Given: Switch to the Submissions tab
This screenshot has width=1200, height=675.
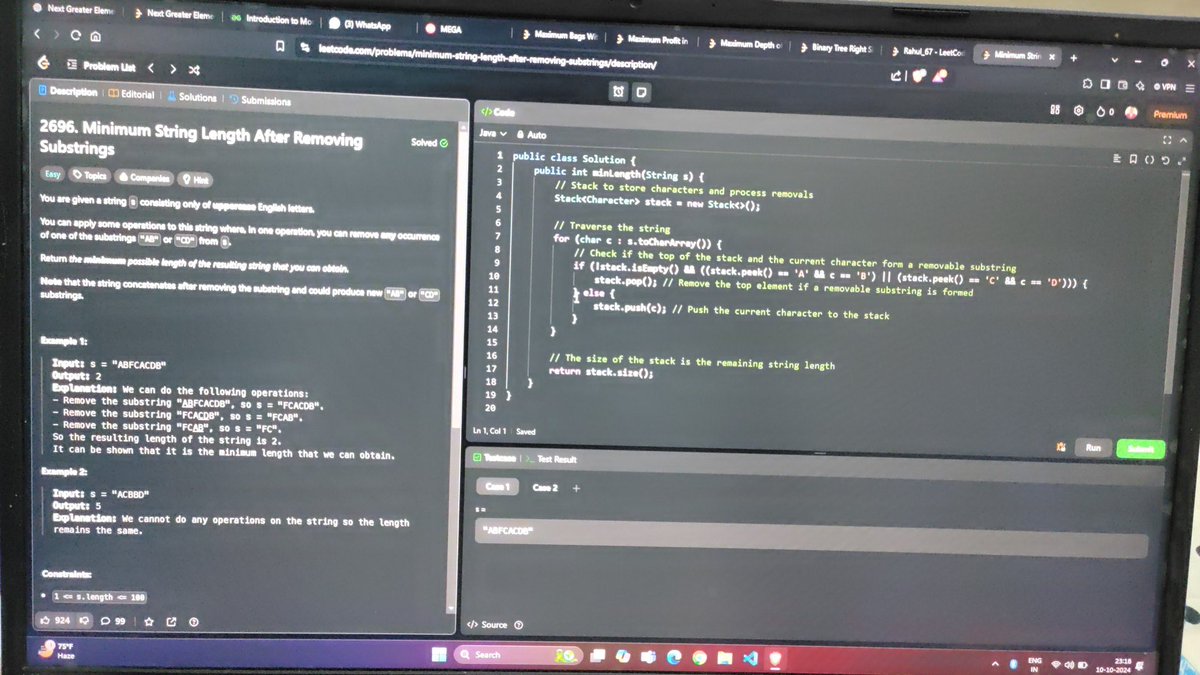Looking at the screenshot, I should pyautogui.click(x=260, y=100).
